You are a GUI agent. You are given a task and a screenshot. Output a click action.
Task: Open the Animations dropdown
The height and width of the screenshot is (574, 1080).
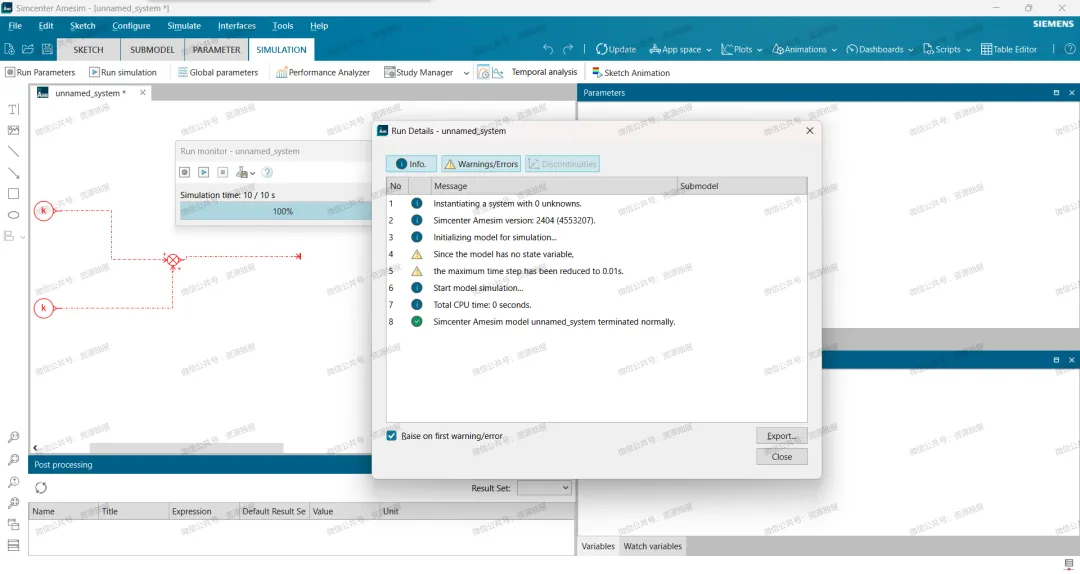point(804,50)
